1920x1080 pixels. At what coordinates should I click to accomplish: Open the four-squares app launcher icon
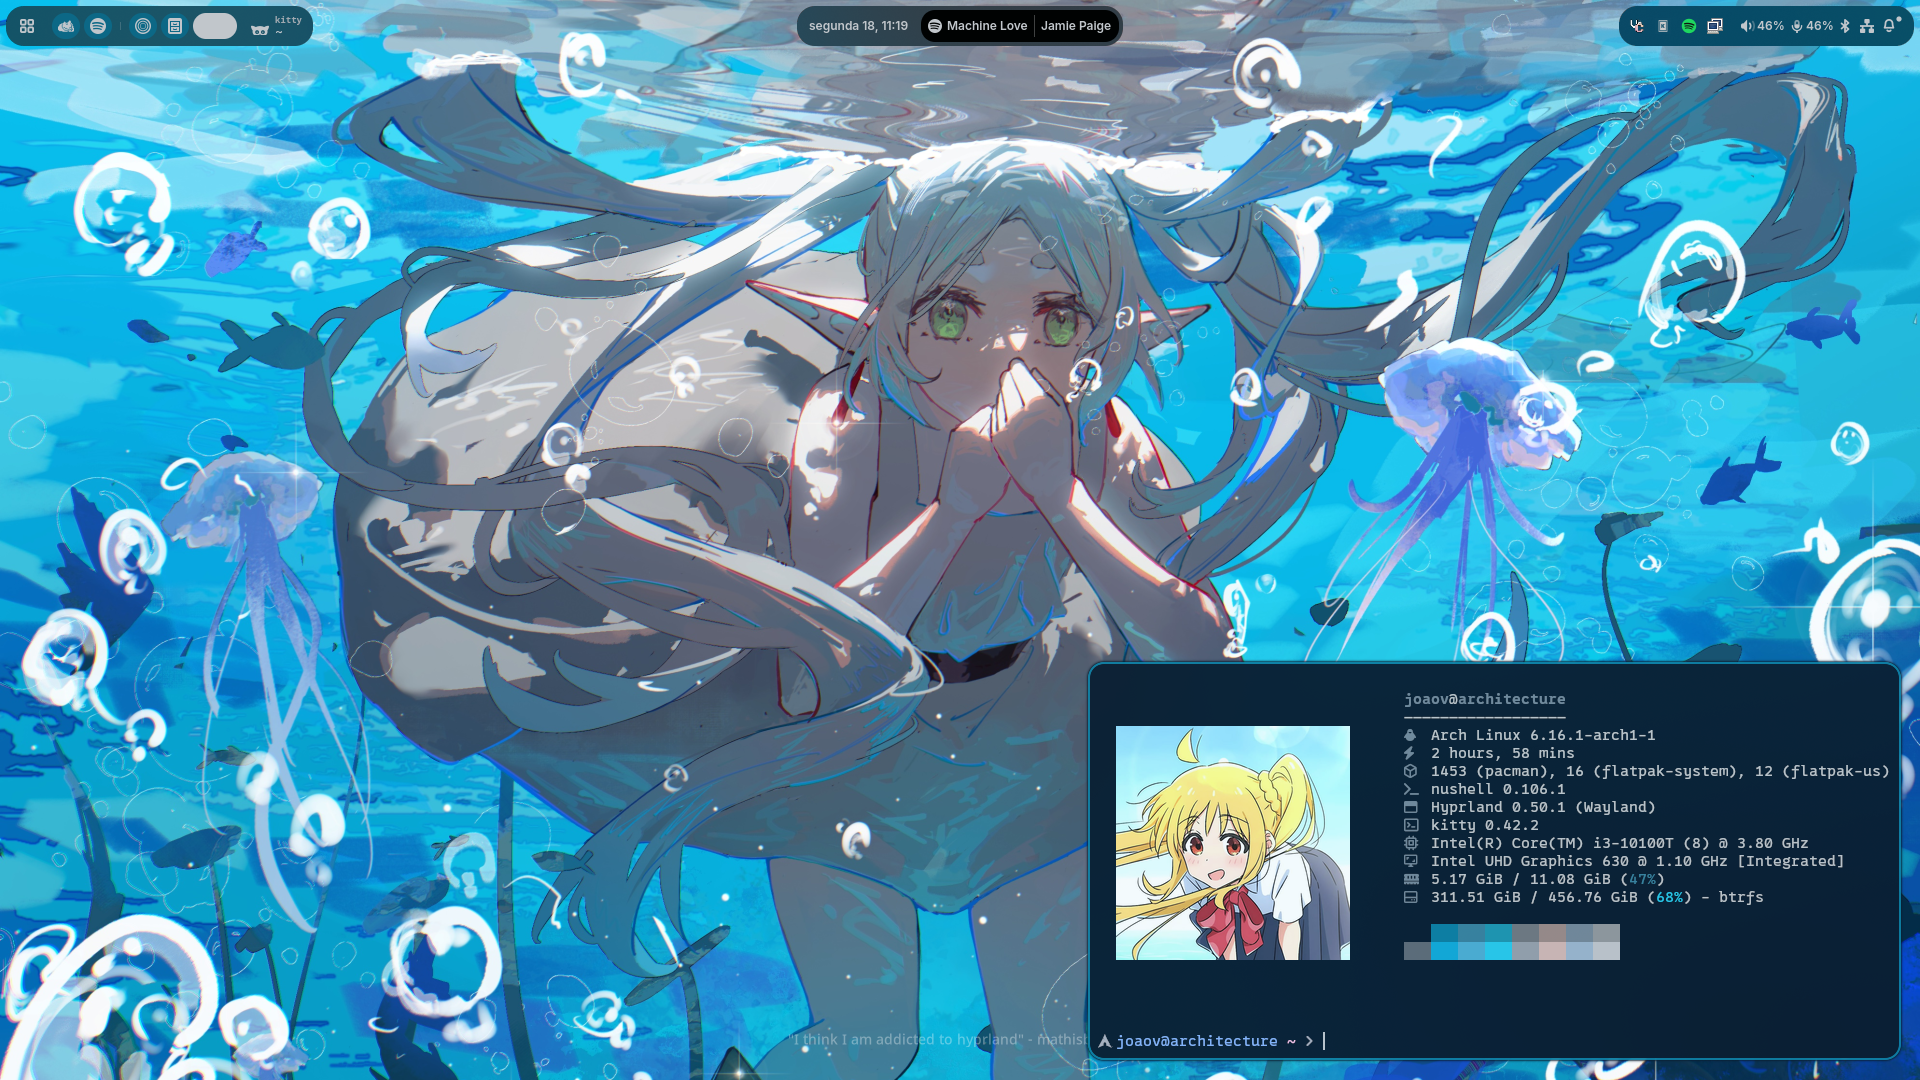point(27,26)
